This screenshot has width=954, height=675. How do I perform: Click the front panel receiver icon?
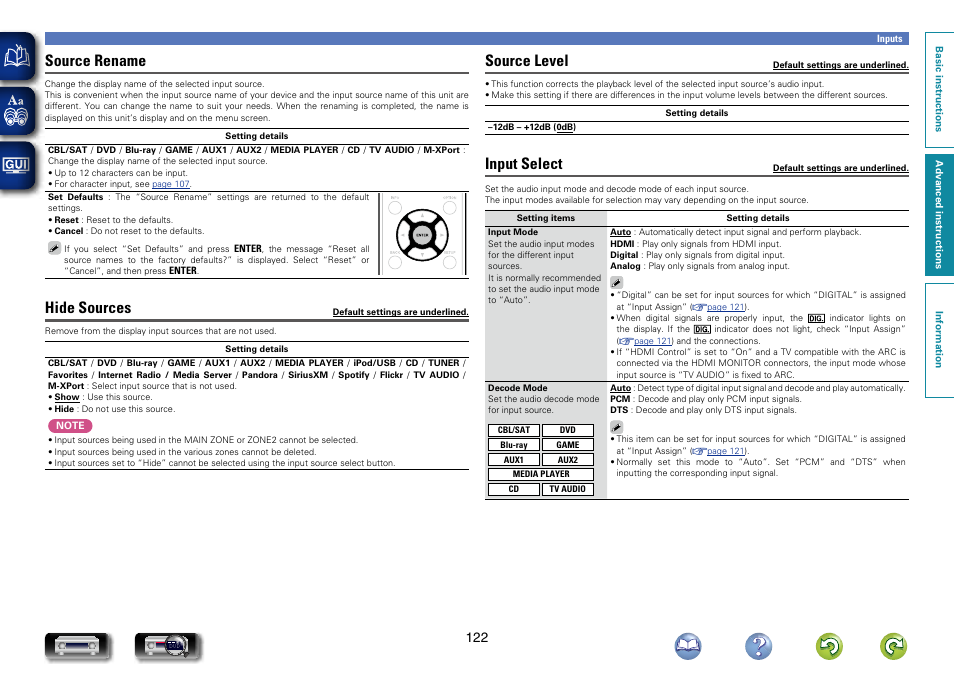tap(77, 646)
